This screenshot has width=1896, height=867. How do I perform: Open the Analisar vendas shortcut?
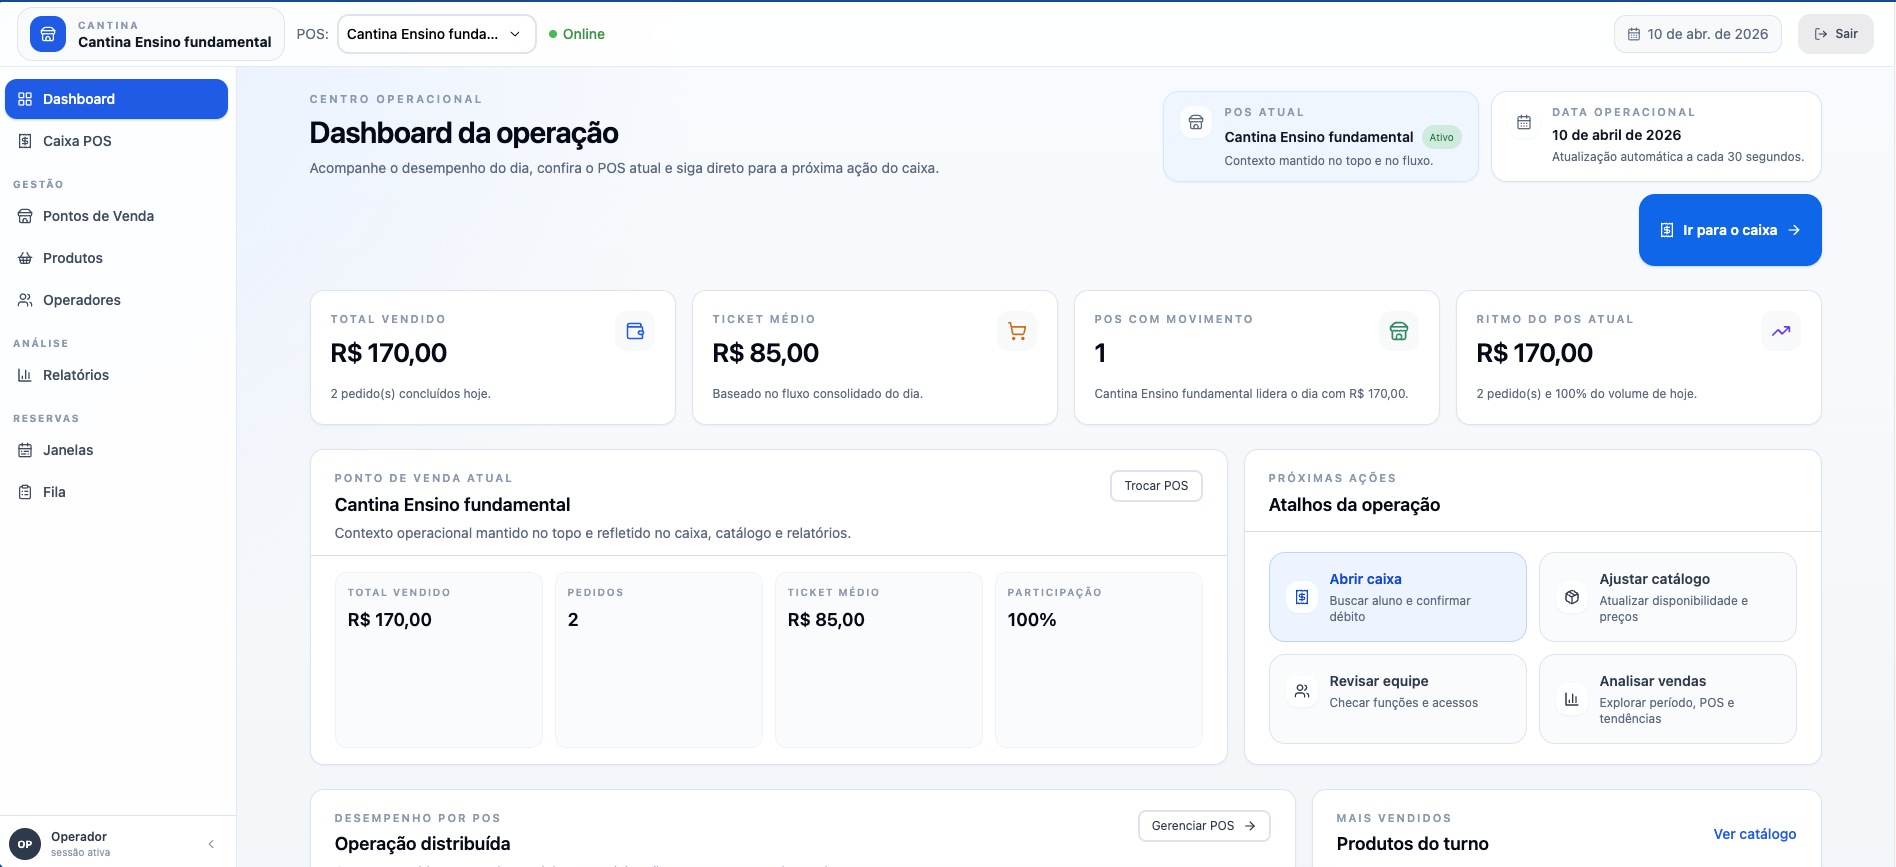[x=1667, y=699]
